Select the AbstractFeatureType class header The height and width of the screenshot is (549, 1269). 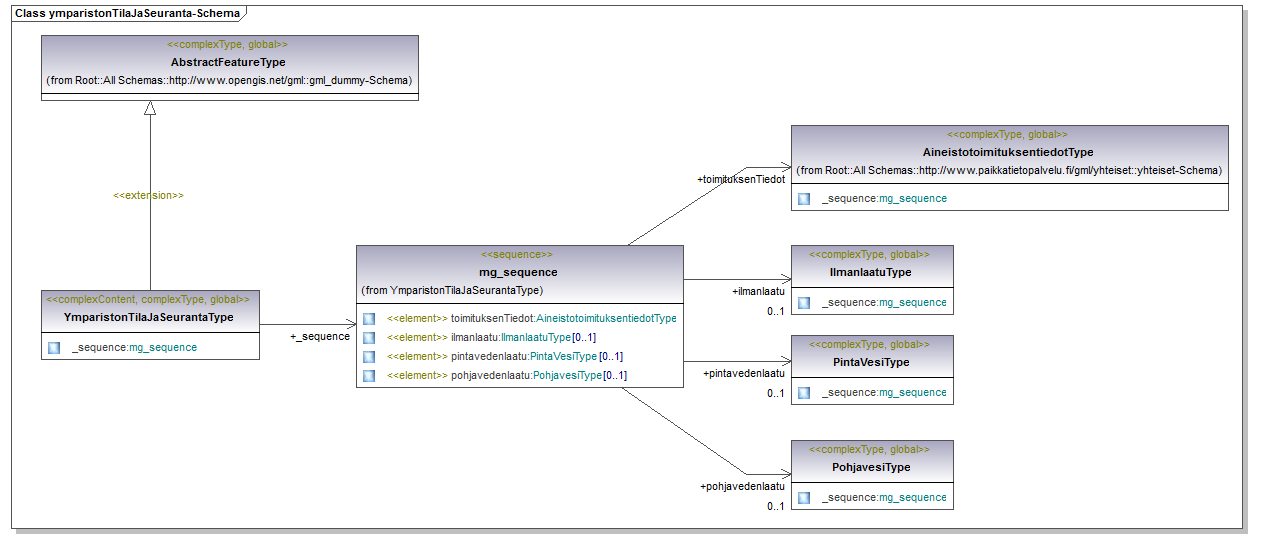point(229,63)
